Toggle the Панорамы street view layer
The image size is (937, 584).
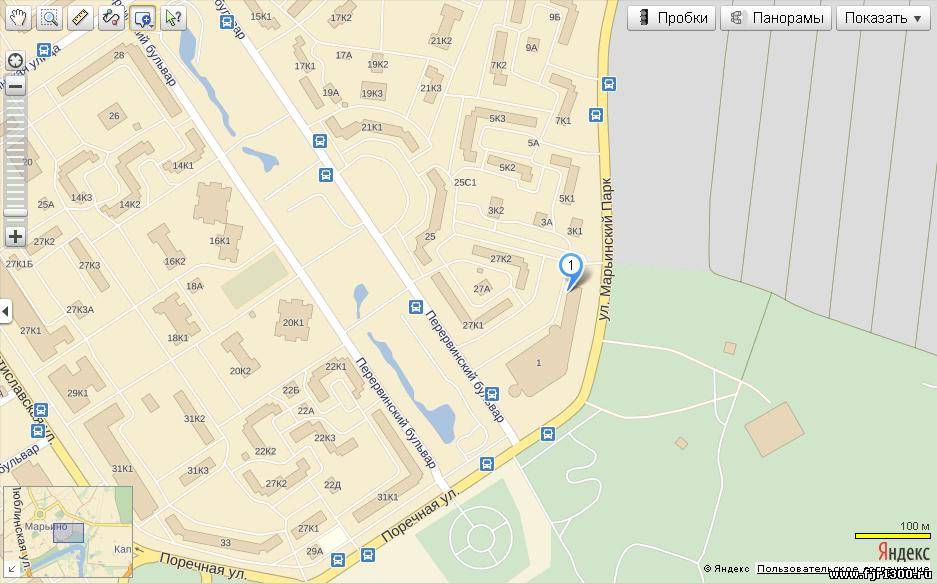click(x=776, y=18)
